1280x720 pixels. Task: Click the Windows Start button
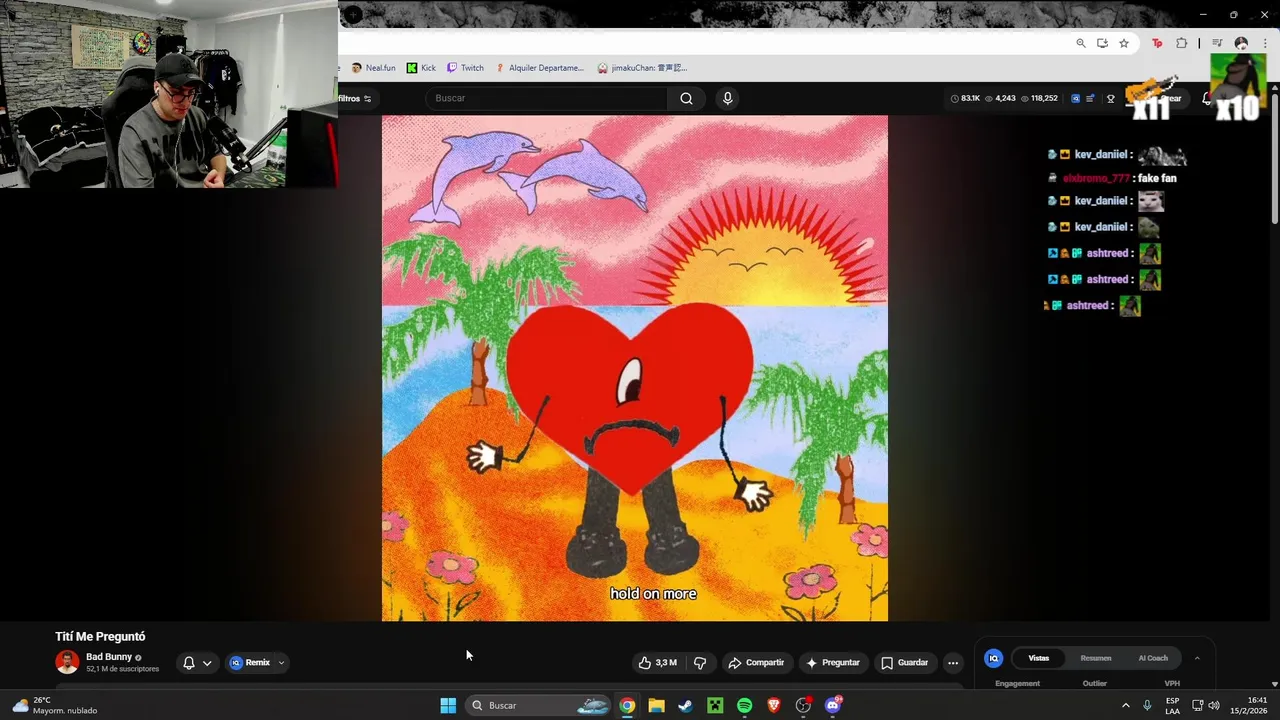[x=448, y=705]
